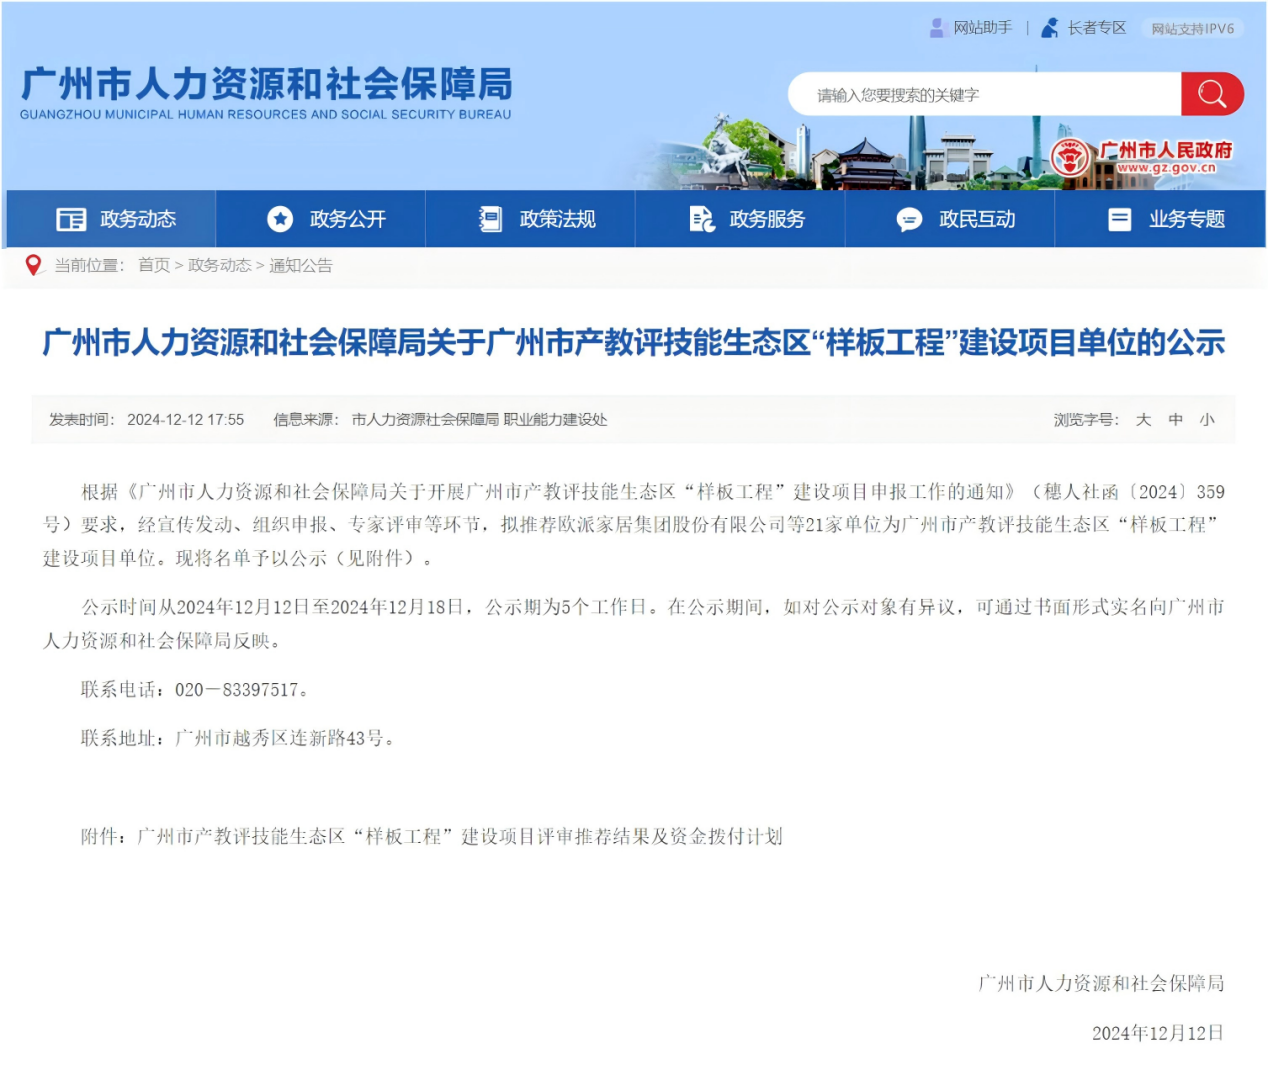Click the star icon beside 政务公开
The image size is (1268, 1091).
click(280, 219)
